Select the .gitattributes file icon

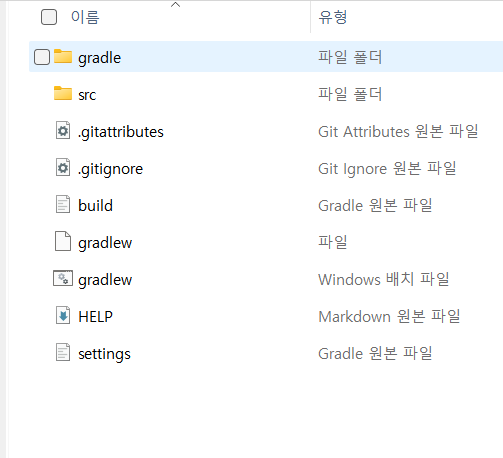[63, 130]
